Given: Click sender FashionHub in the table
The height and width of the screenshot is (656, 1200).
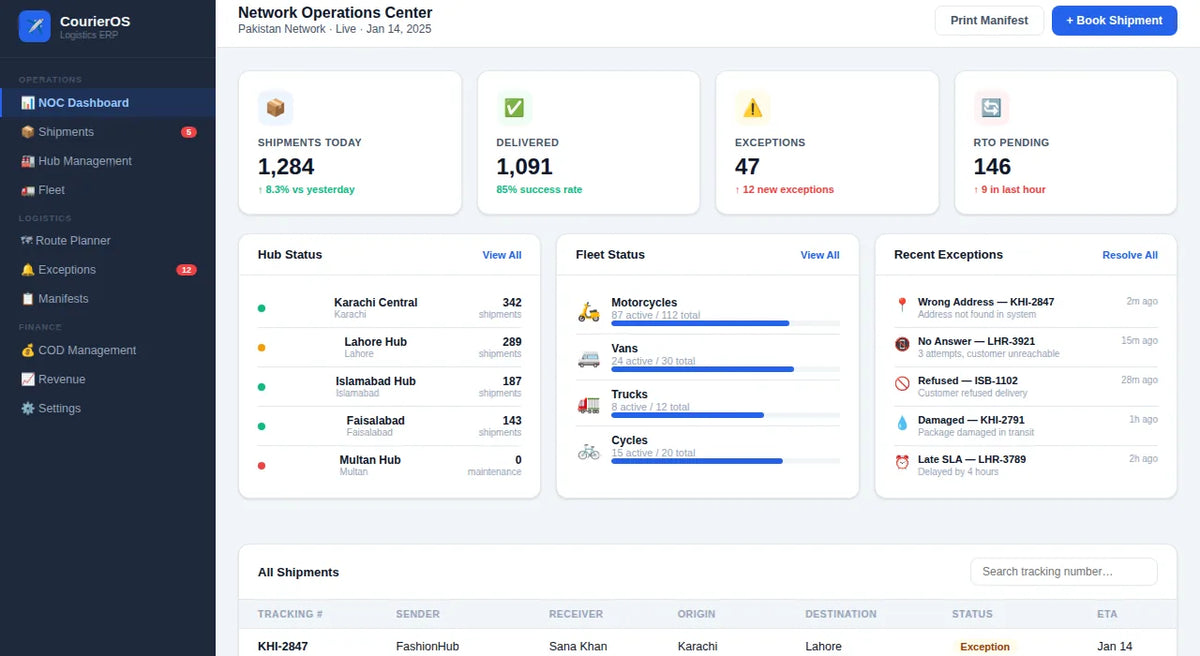Looking at the screenshot, I should (x=428, y=647).
